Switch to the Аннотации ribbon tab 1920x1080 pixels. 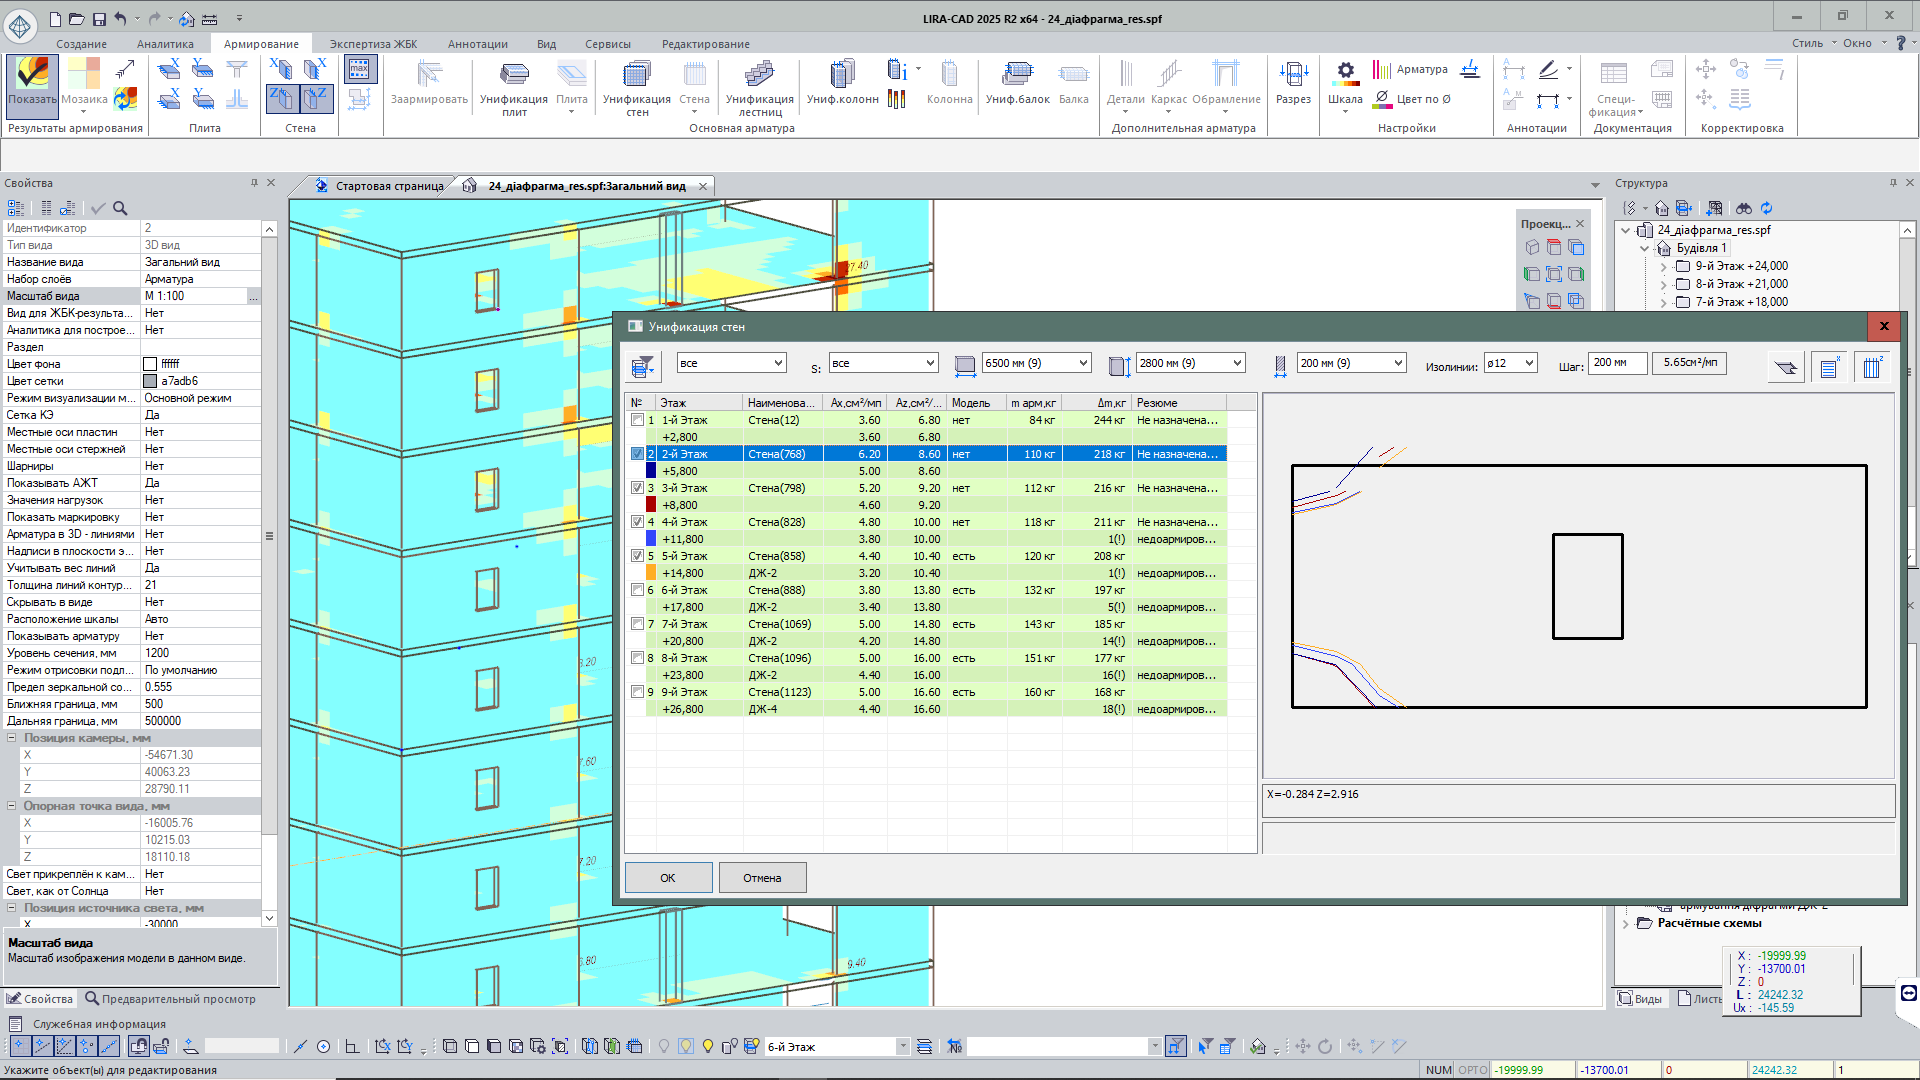tap(477, 44)
